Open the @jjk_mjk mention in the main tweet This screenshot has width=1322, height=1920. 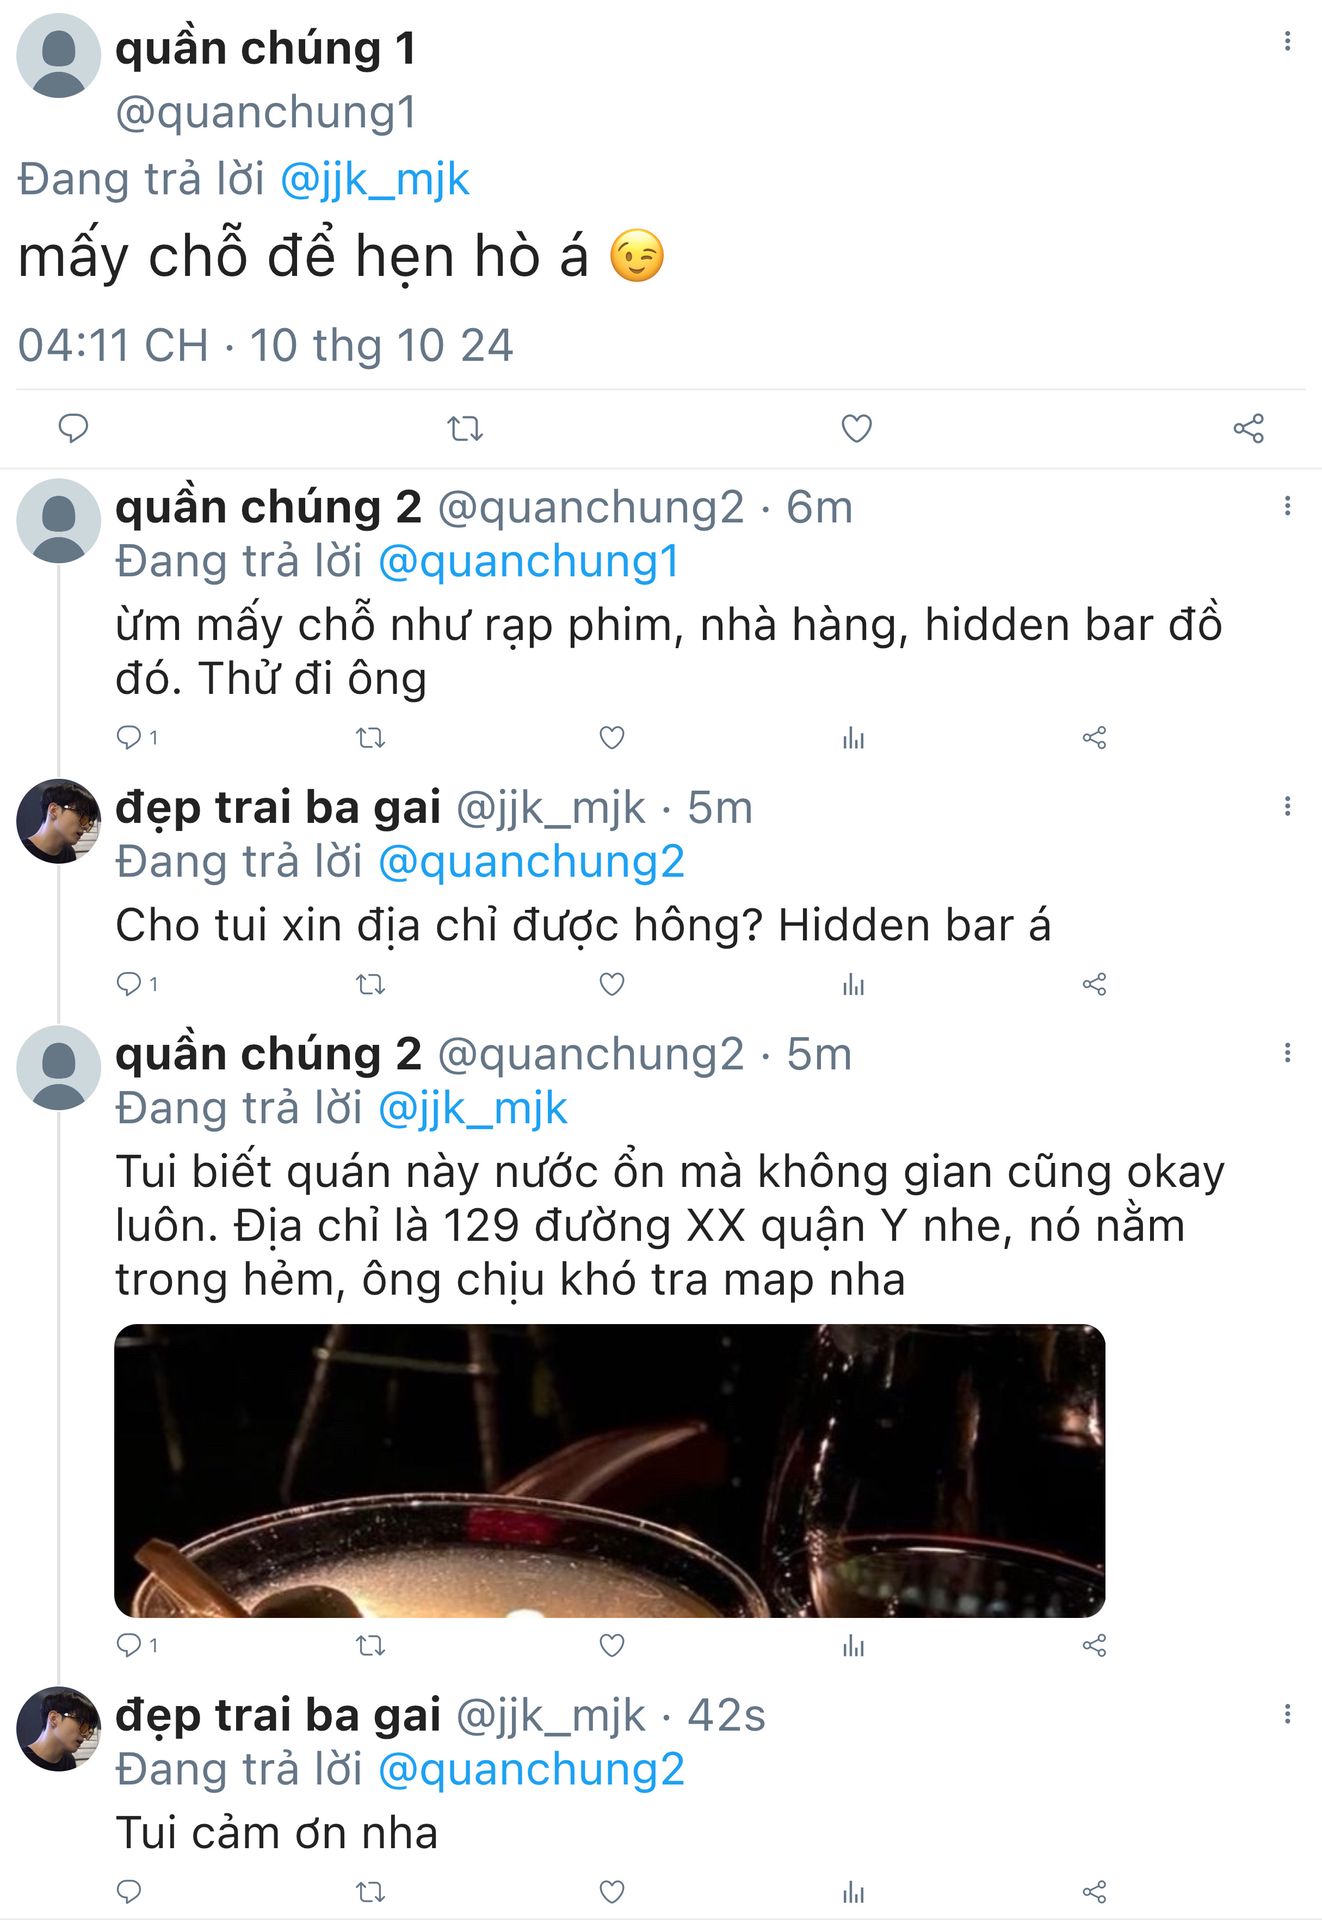pos(375,180)
